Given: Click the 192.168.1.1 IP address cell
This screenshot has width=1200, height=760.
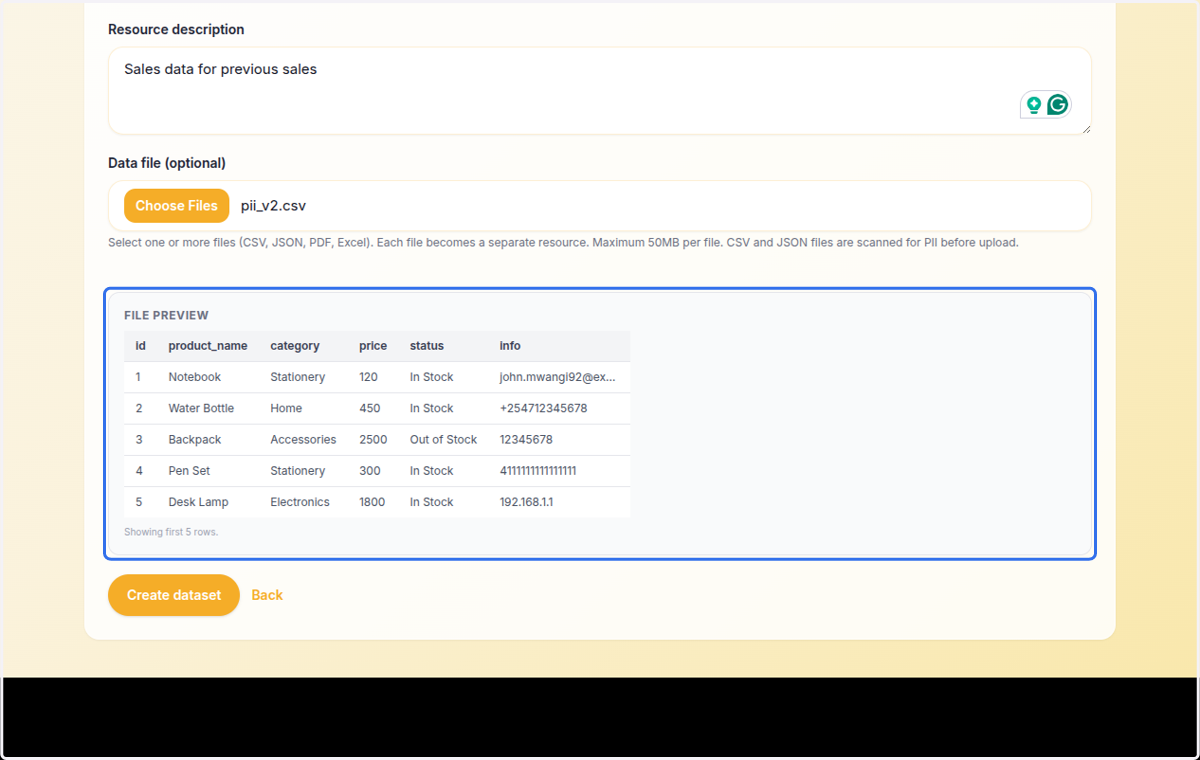Looking at the screenshot, I should click(x=526, y=502).
